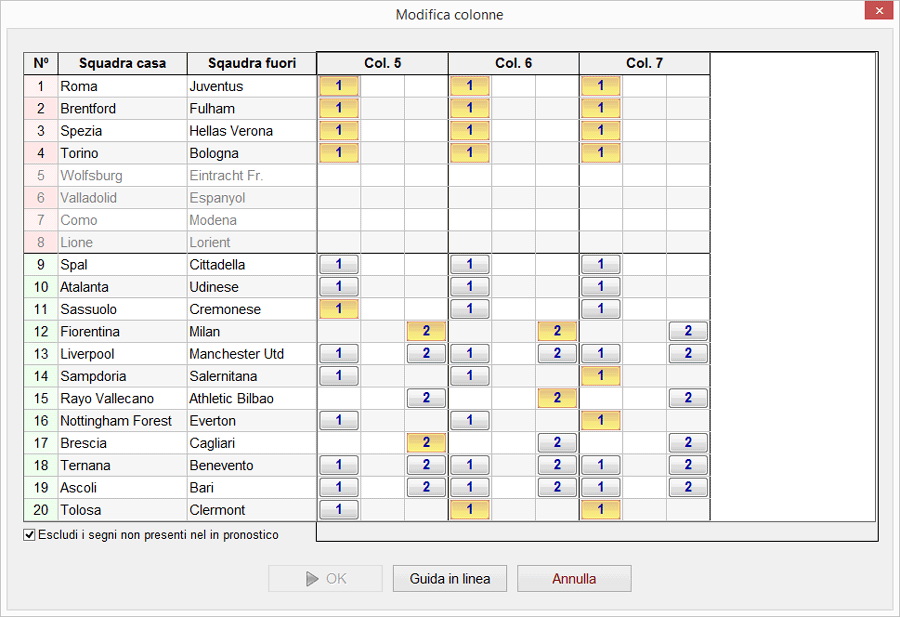Select row number 13 for Liverpool

click(41, 354)
